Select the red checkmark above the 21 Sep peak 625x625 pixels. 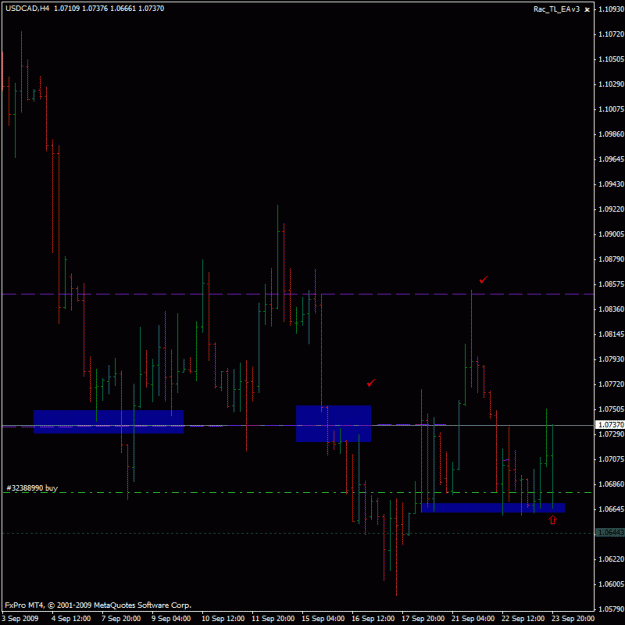483,279
